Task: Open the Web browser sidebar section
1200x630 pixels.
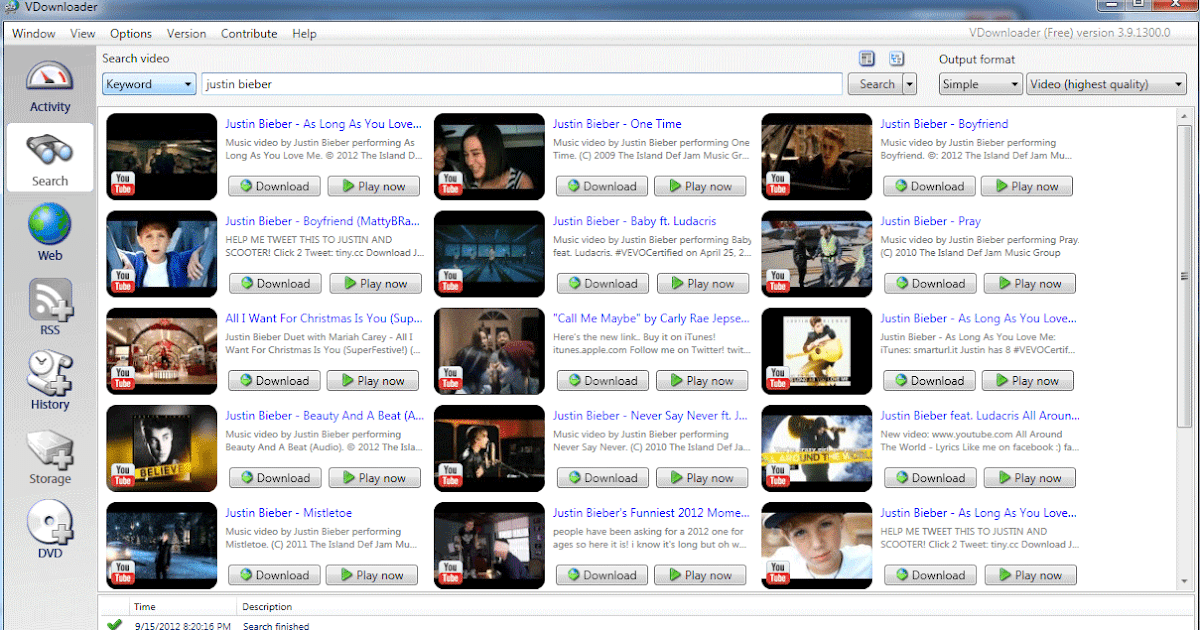Action: pos(50,231)
